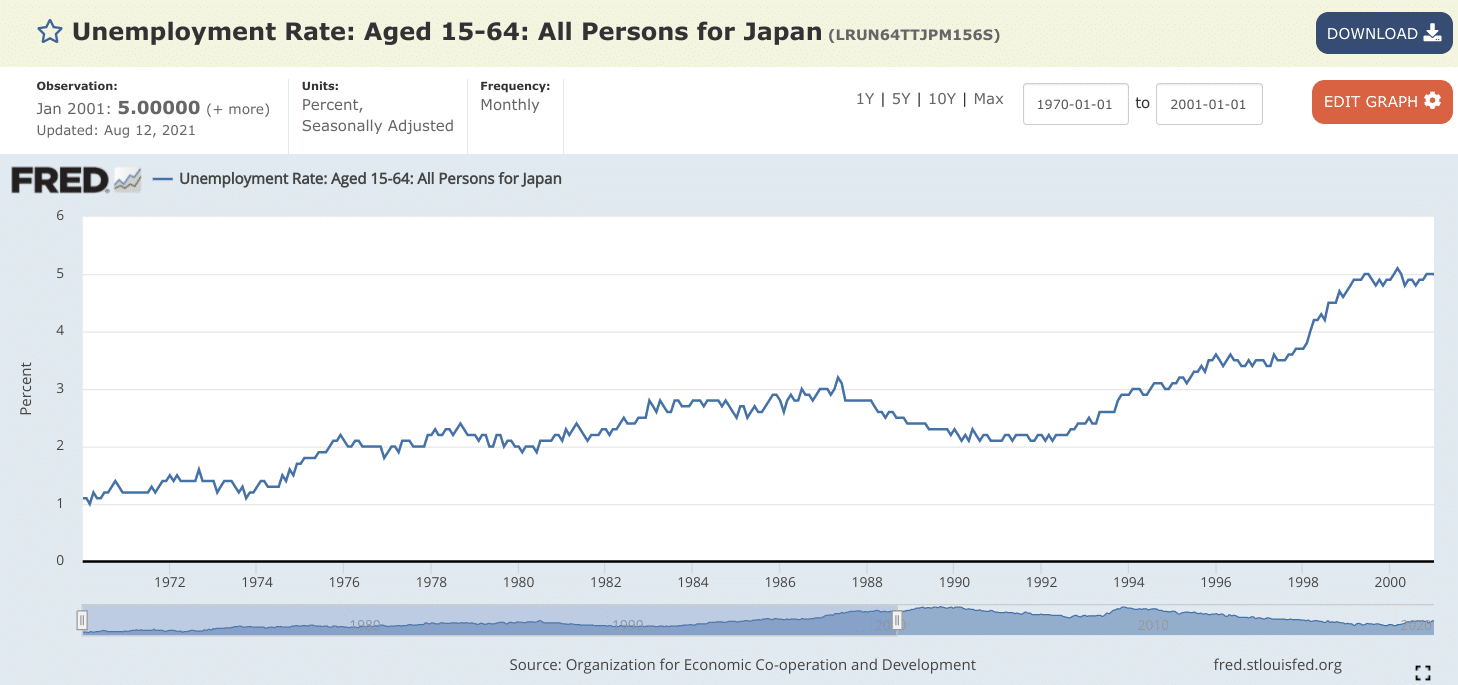
Task: Click the gear icon on EDIT GRAPH button
Action: pos(1434,102)
